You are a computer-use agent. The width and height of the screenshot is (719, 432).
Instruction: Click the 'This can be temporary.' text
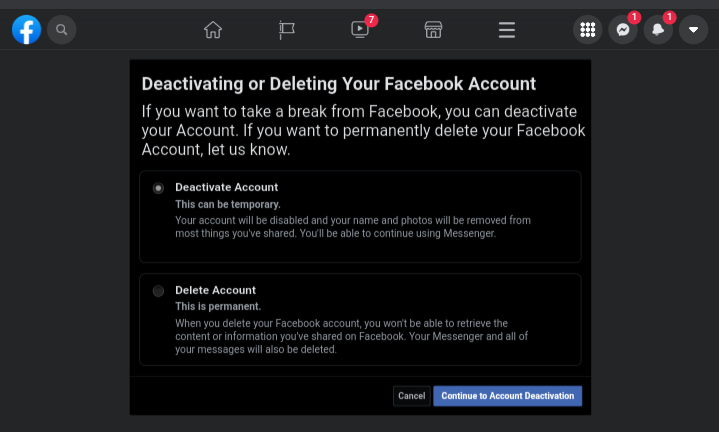coord(228,205)
